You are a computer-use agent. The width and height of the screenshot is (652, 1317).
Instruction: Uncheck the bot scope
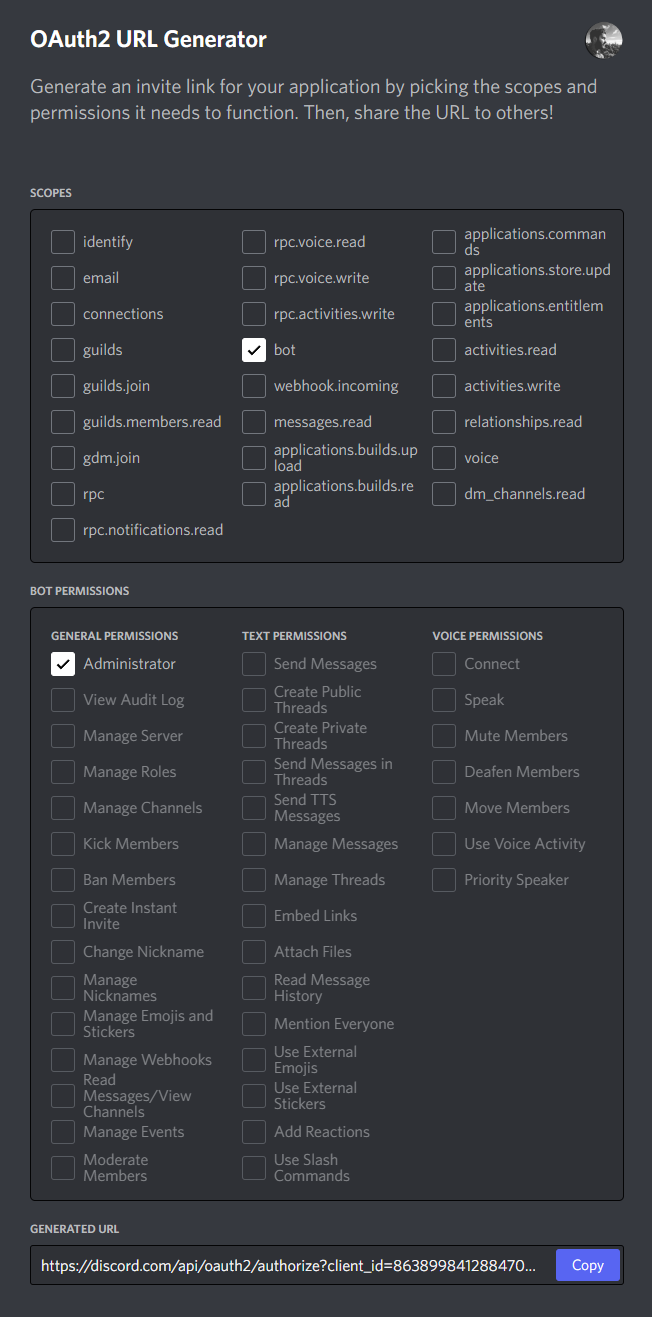(253, 349)
